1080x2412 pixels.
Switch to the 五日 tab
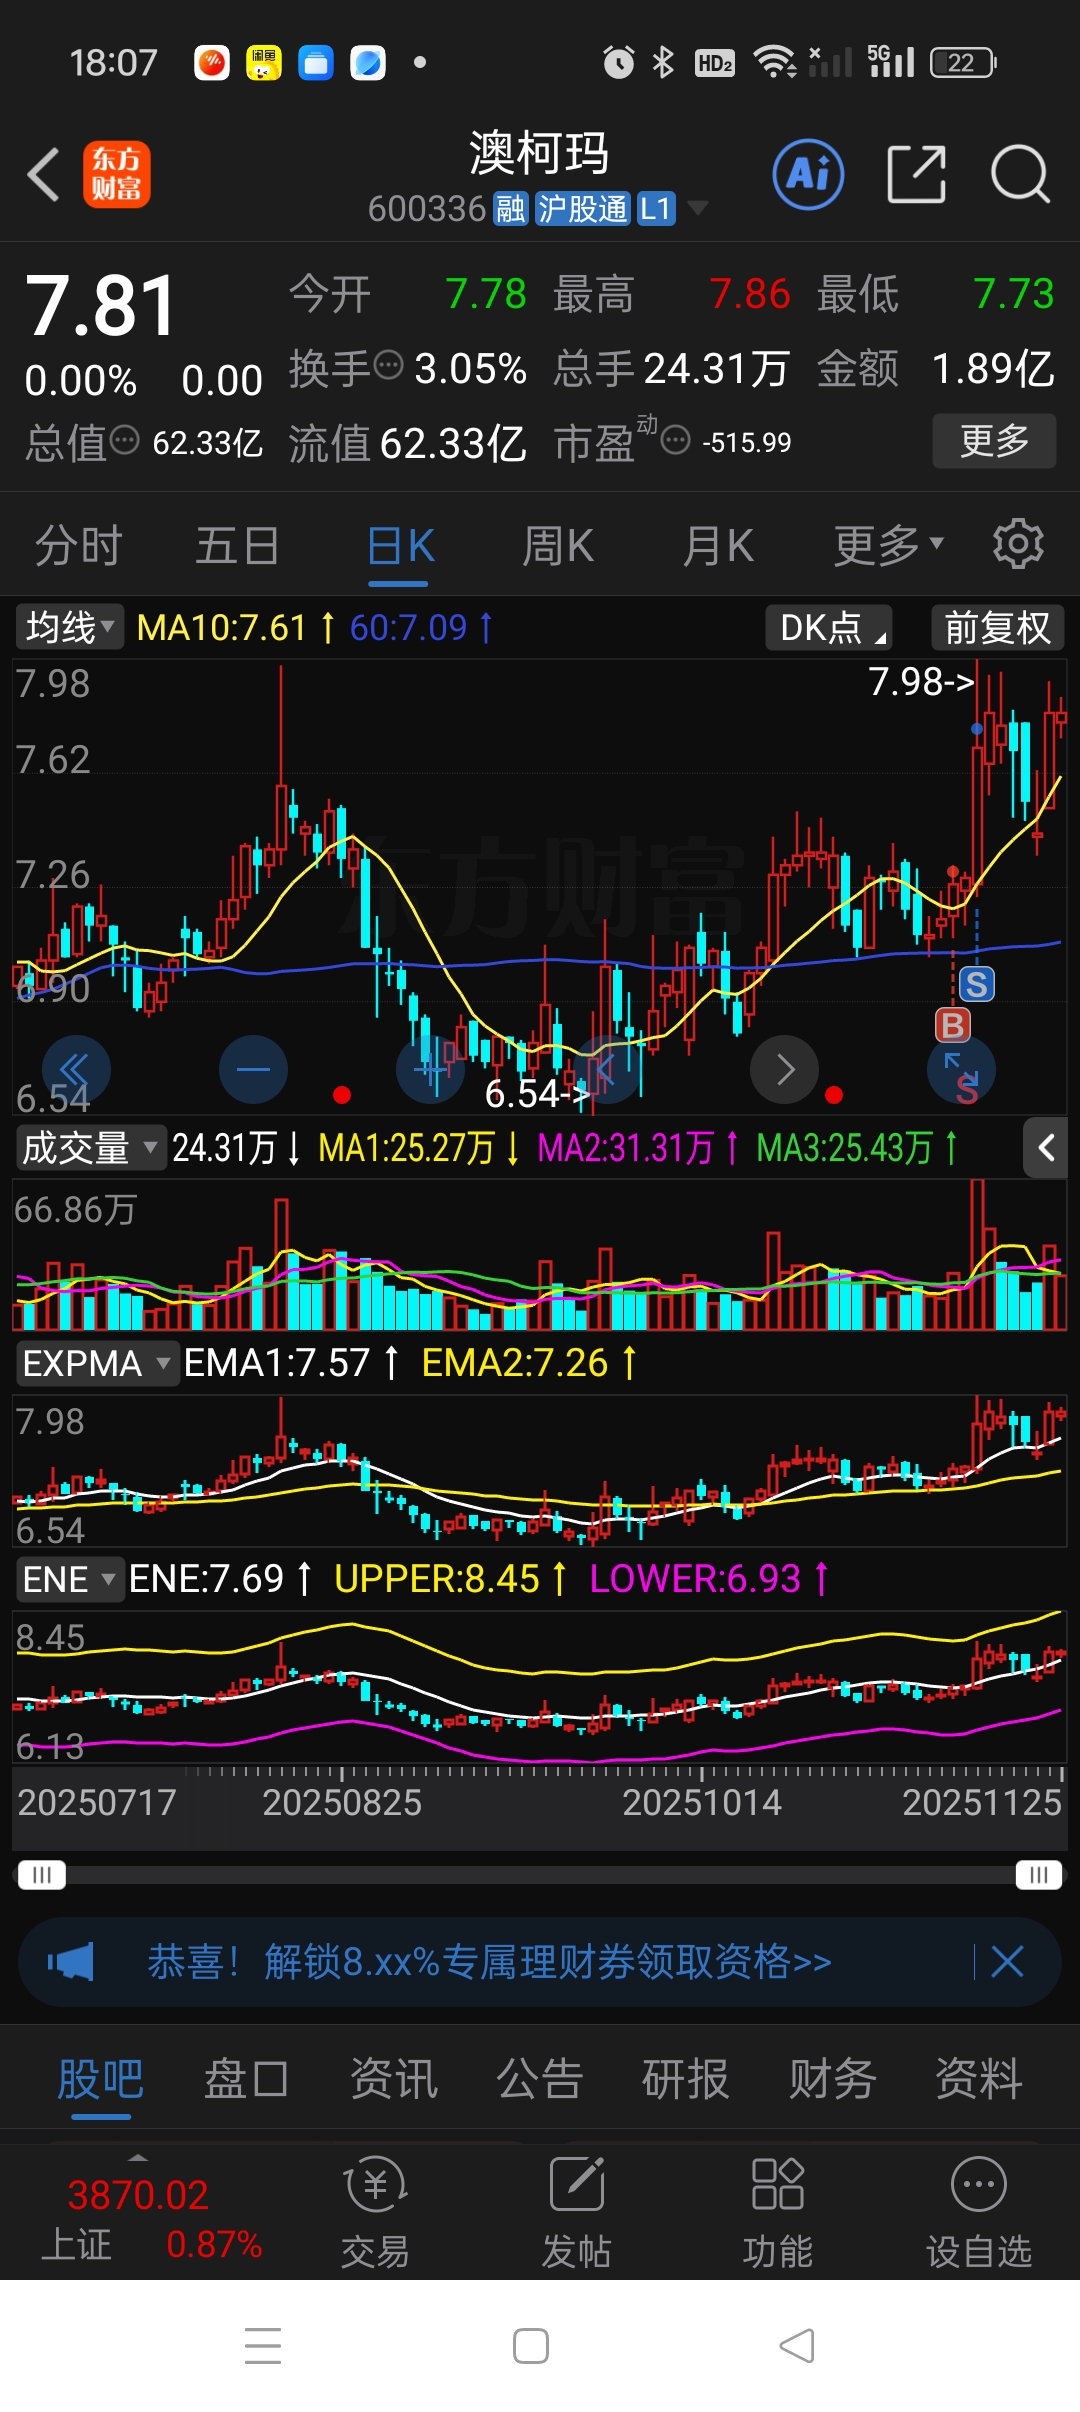(x=237, y=546)
